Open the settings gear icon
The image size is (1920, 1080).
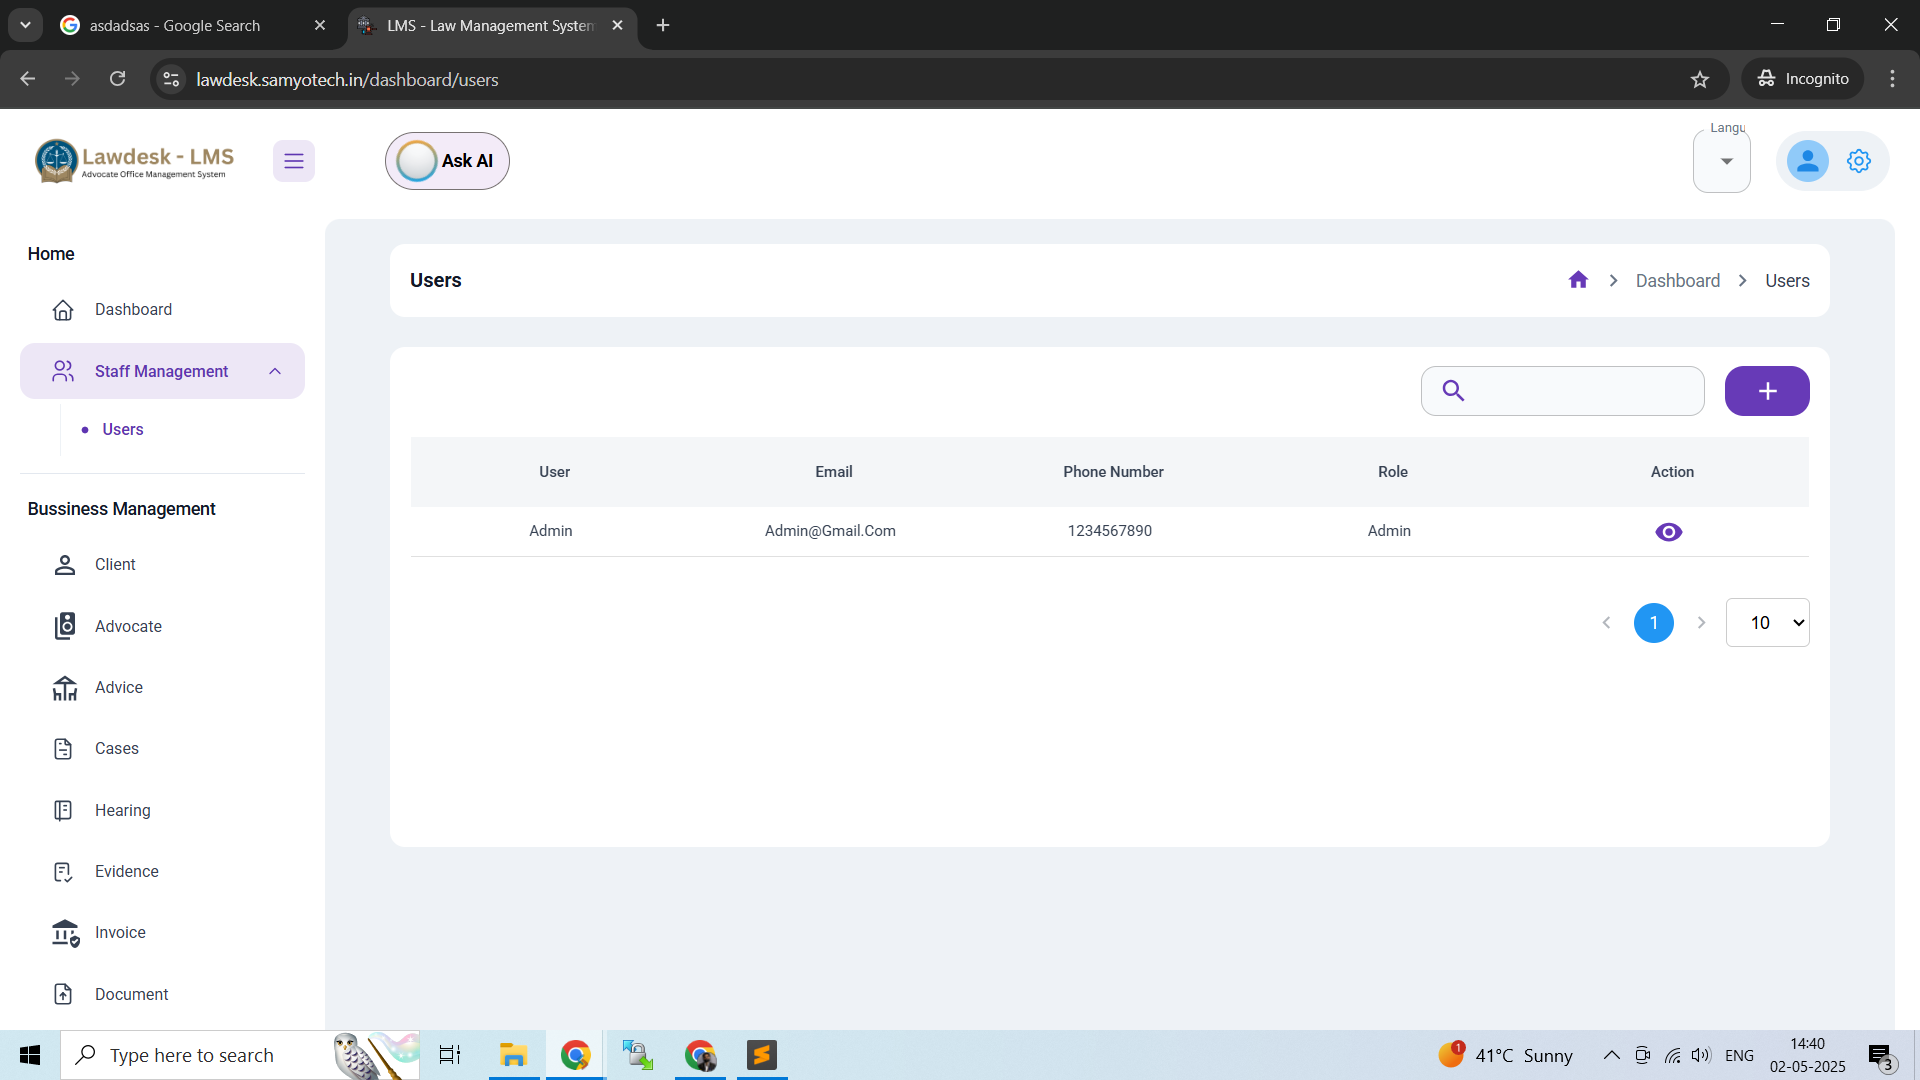1858,160
